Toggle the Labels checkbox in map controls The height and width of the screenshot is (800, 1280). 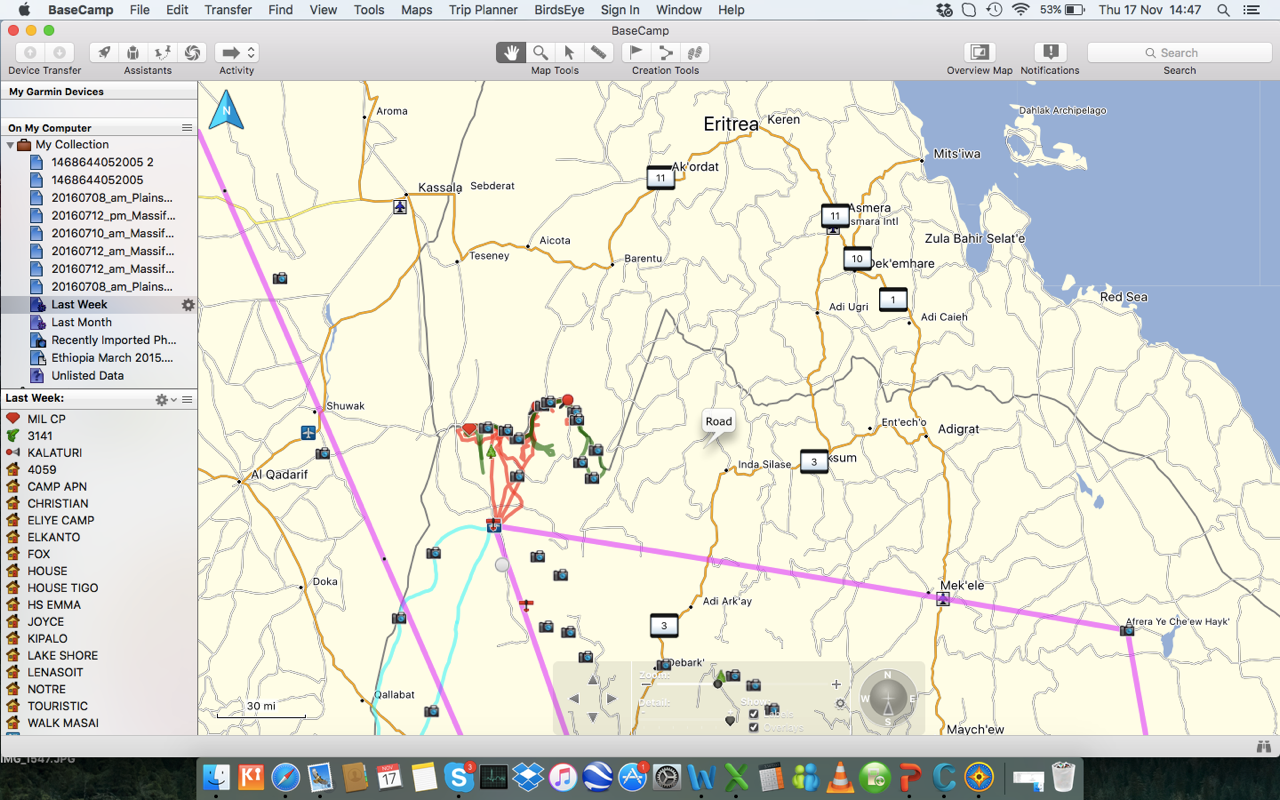coord(753,714)
